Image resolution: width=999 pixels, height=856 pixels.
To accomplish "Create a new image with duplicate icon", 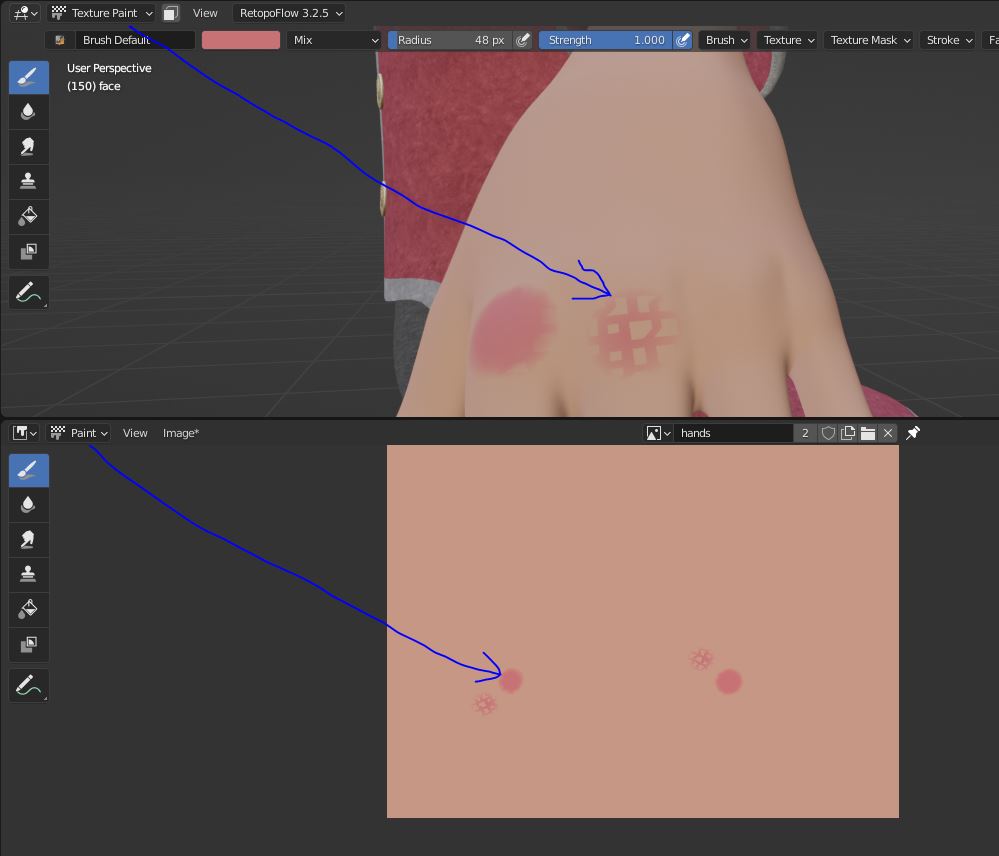I will (x=848, y=433).
